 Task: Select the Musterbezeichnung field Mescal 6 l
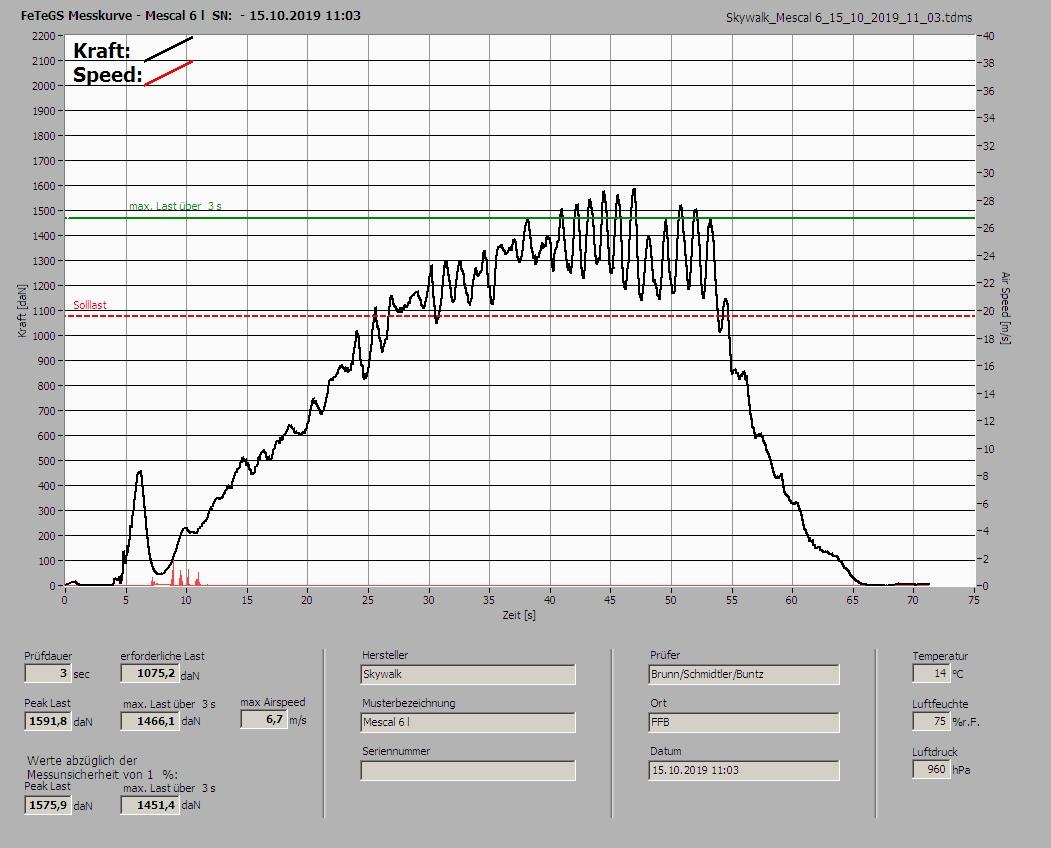click(x=468, y=723)
